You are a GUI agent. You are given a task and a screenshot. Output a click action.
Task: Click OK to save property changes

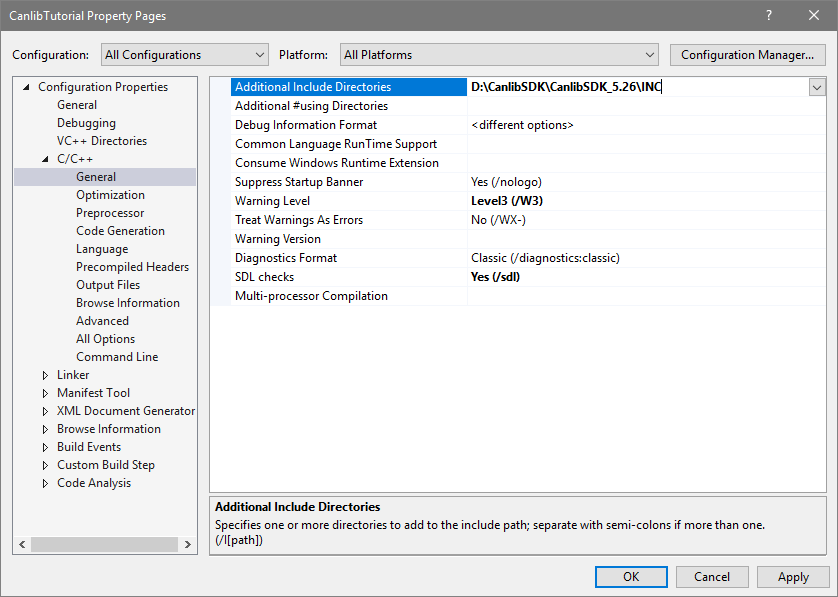tap(631, 576)
